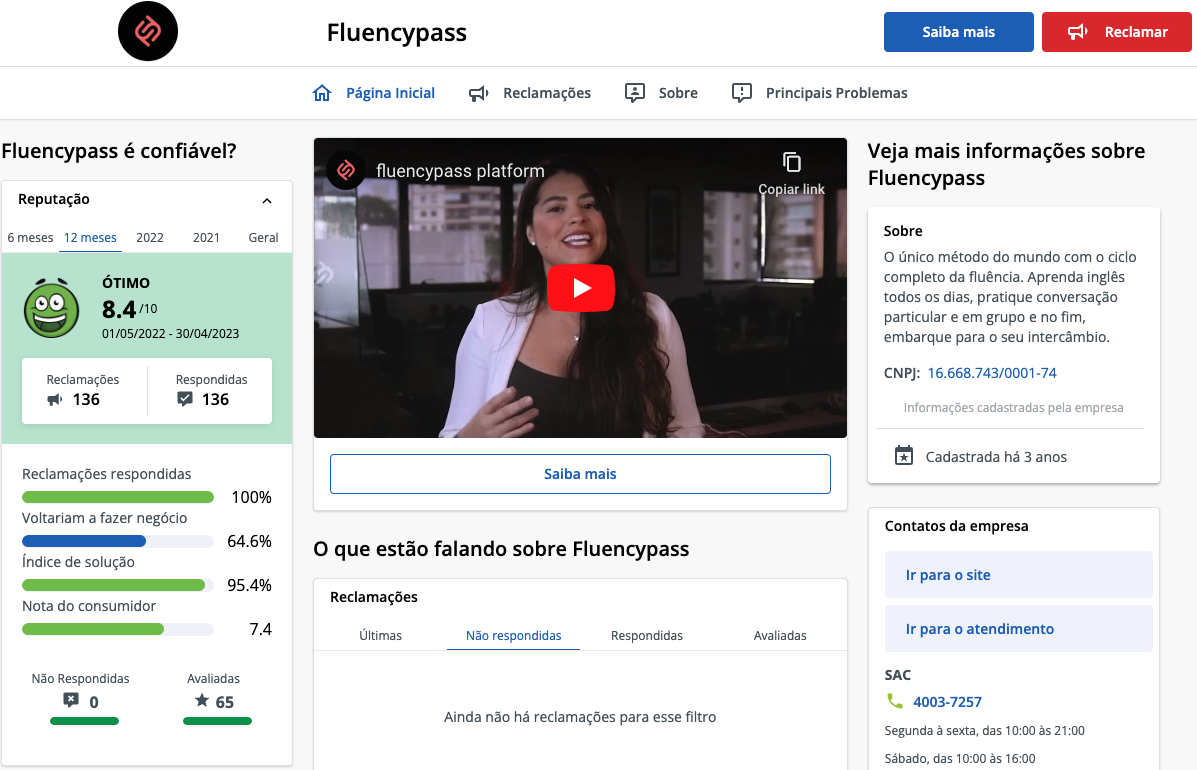Image resolution: width=1197 pixels, height=770 pixels.
Task: Click the date range 01/05/2022 - 30/04/2023
Action: [170, 333]
